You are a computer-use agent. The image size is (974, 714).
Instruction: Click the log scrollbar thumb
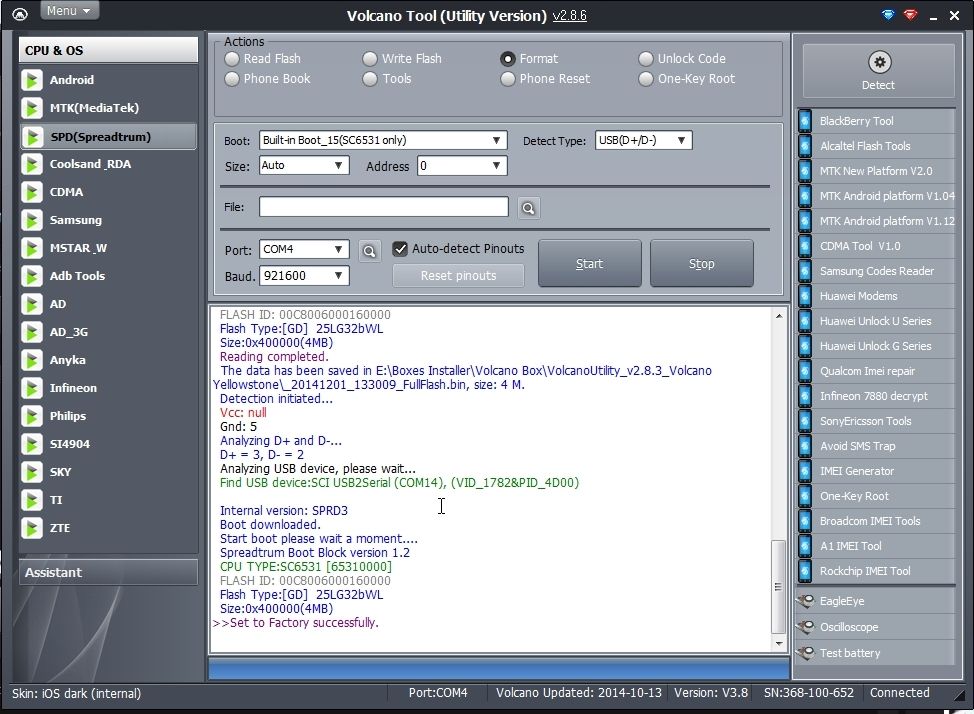[x=778, y=586]
